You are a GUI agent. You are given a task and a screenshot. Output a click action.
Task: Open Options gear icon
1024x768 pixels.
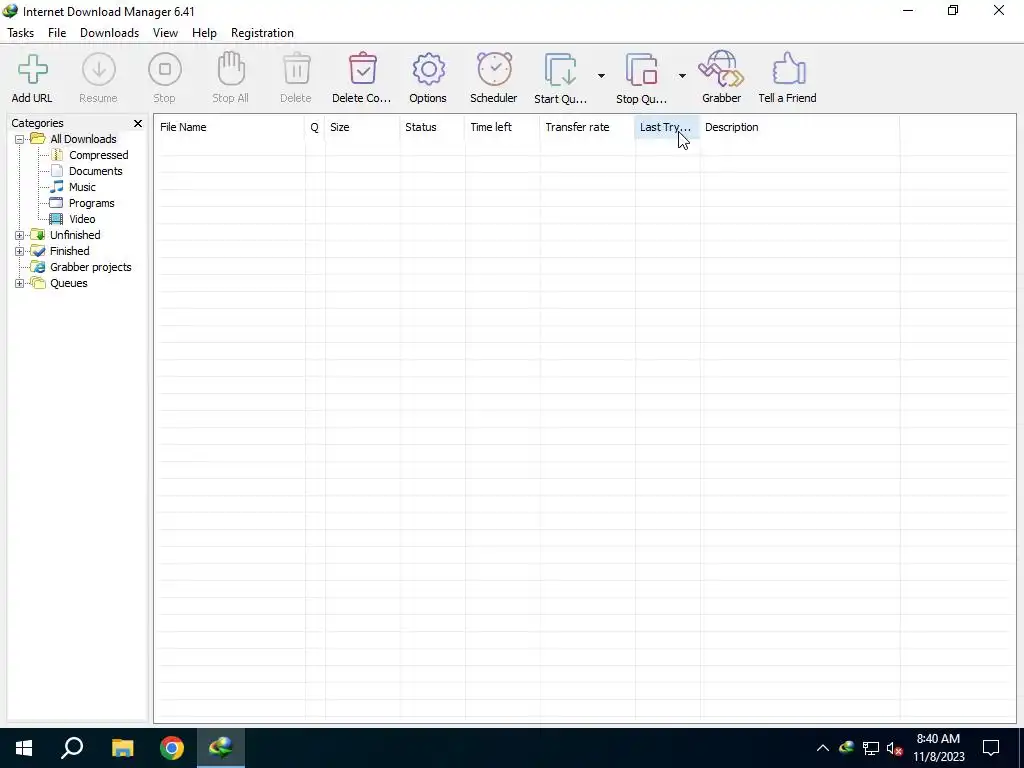[428, 69]
